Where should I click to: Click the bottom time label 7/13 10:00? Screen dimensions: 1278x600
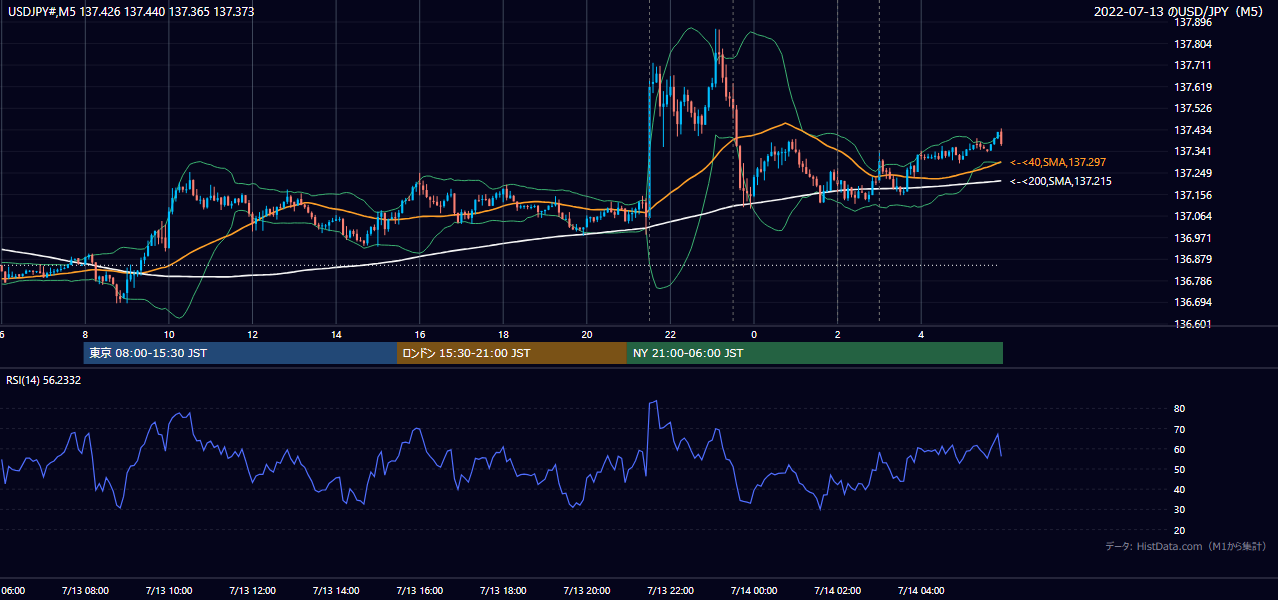click(168, 590)
